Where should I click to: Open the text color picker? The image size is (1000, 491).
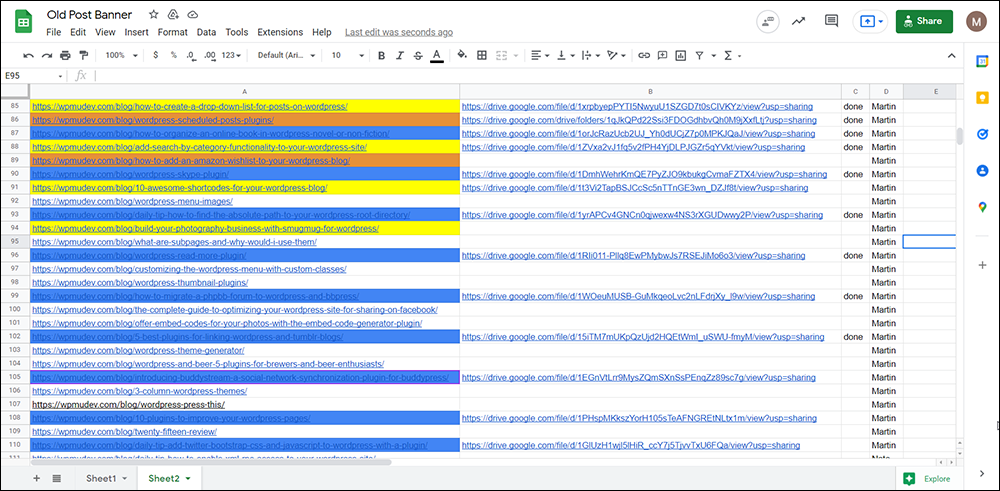point(436,55)
